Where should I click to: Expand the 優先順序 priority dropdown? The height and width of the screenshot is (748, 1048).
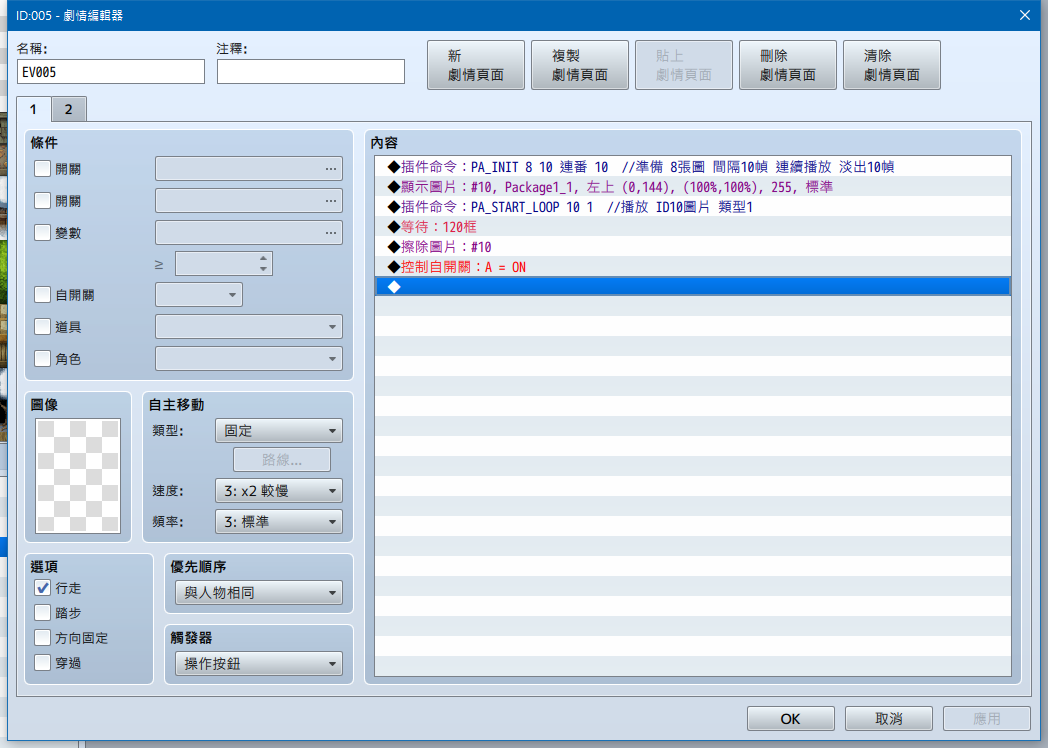pyautogui.click(x=259, y=593)
